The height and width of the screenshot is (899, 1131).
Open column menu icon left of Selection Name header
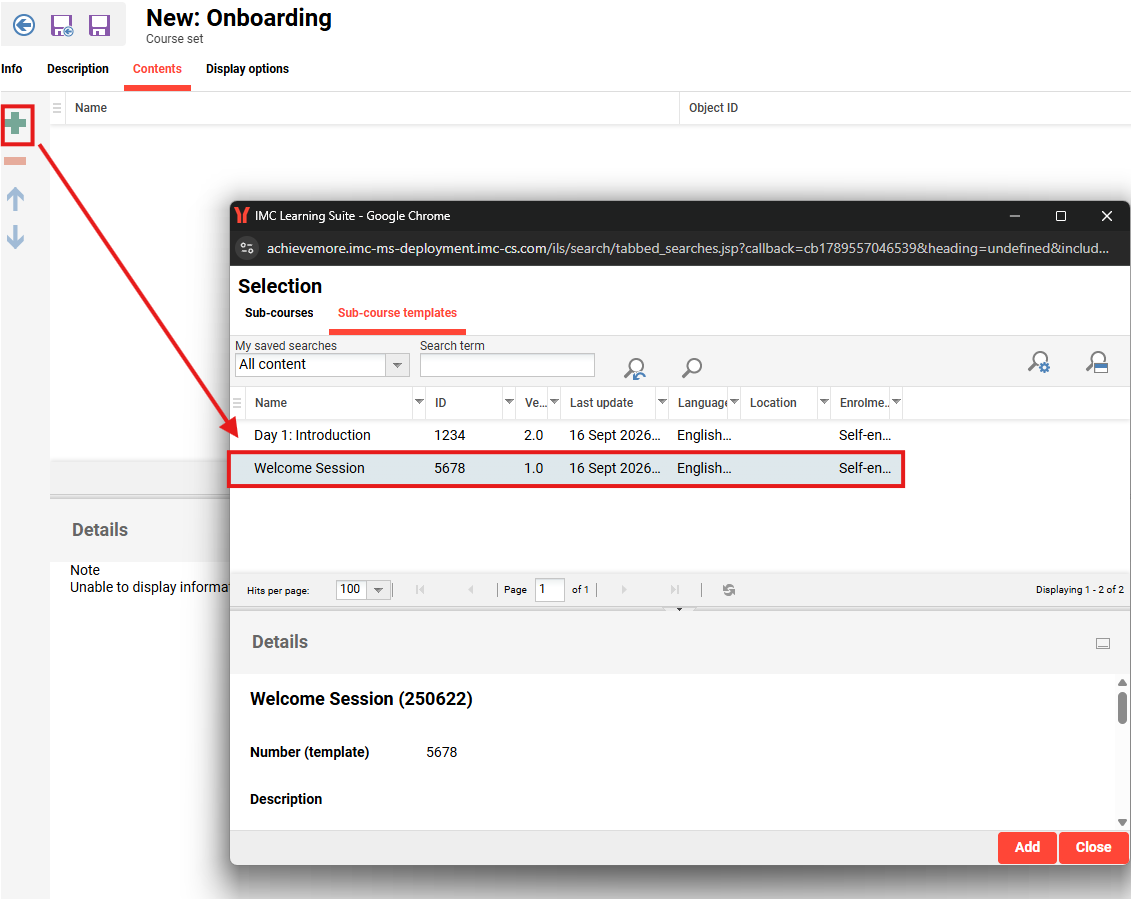click(237, 403)
